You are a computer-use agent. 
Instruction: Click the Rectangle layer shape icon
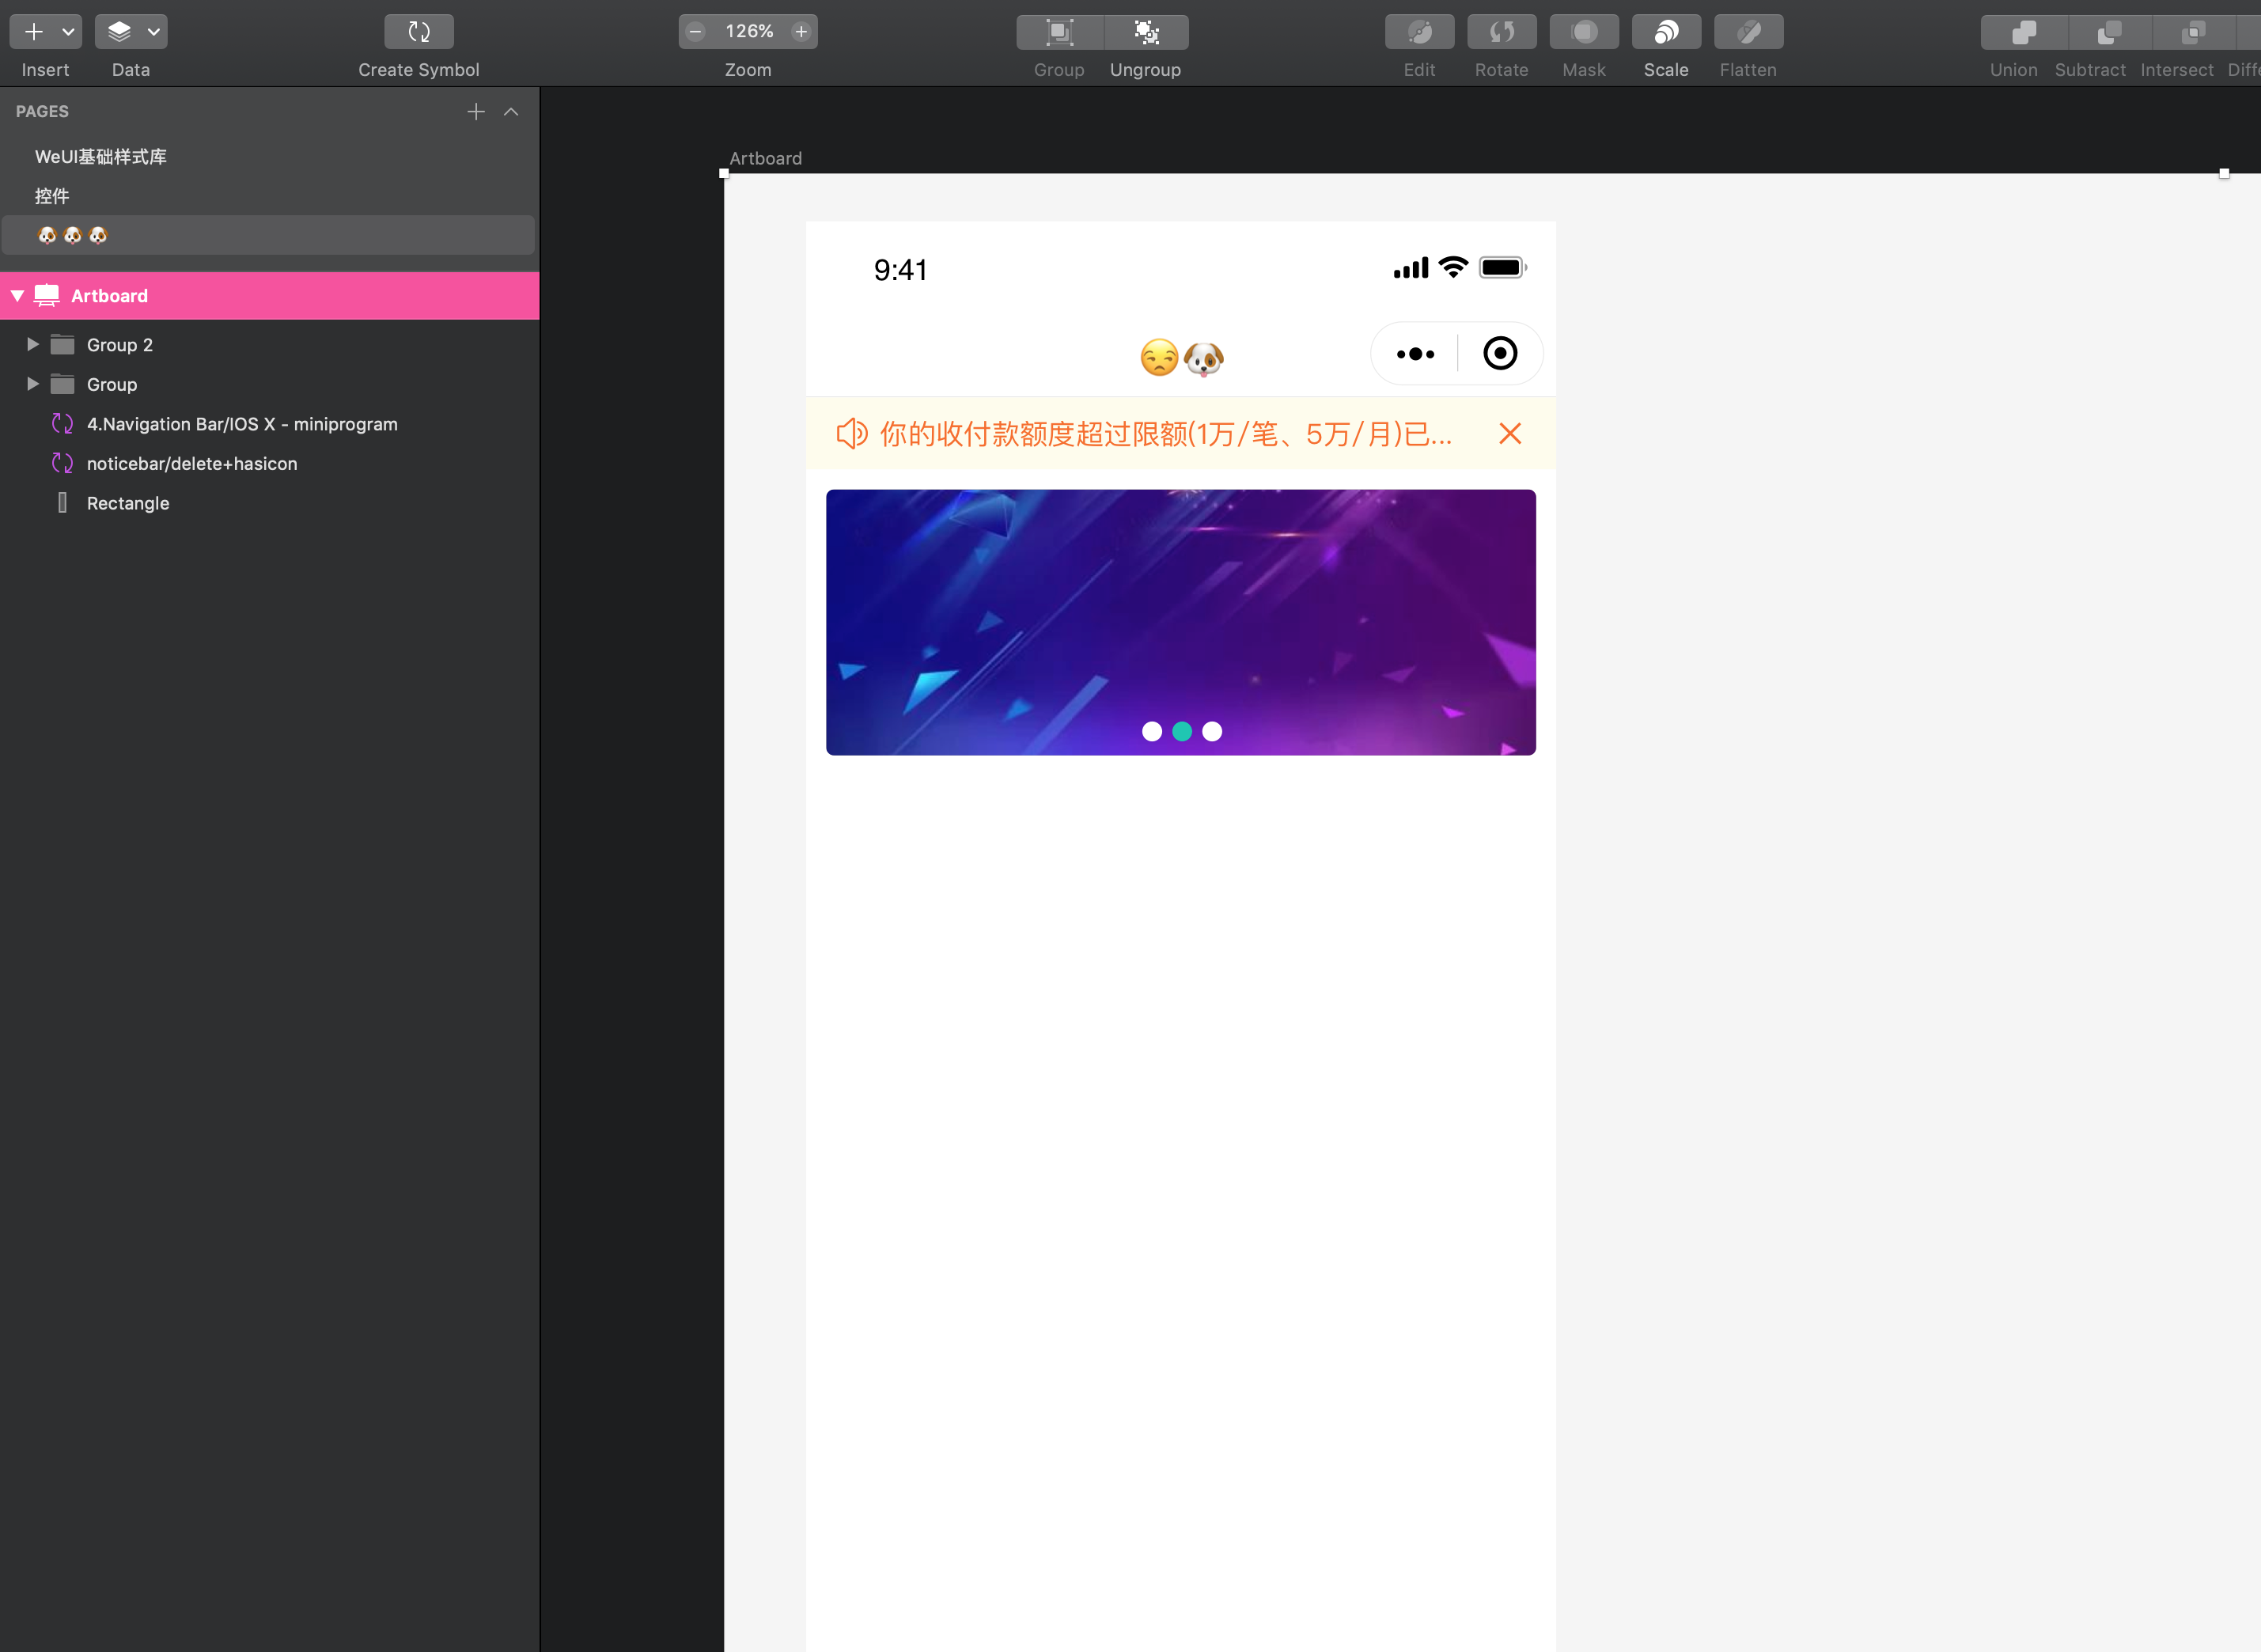click(x=62, y=503)
